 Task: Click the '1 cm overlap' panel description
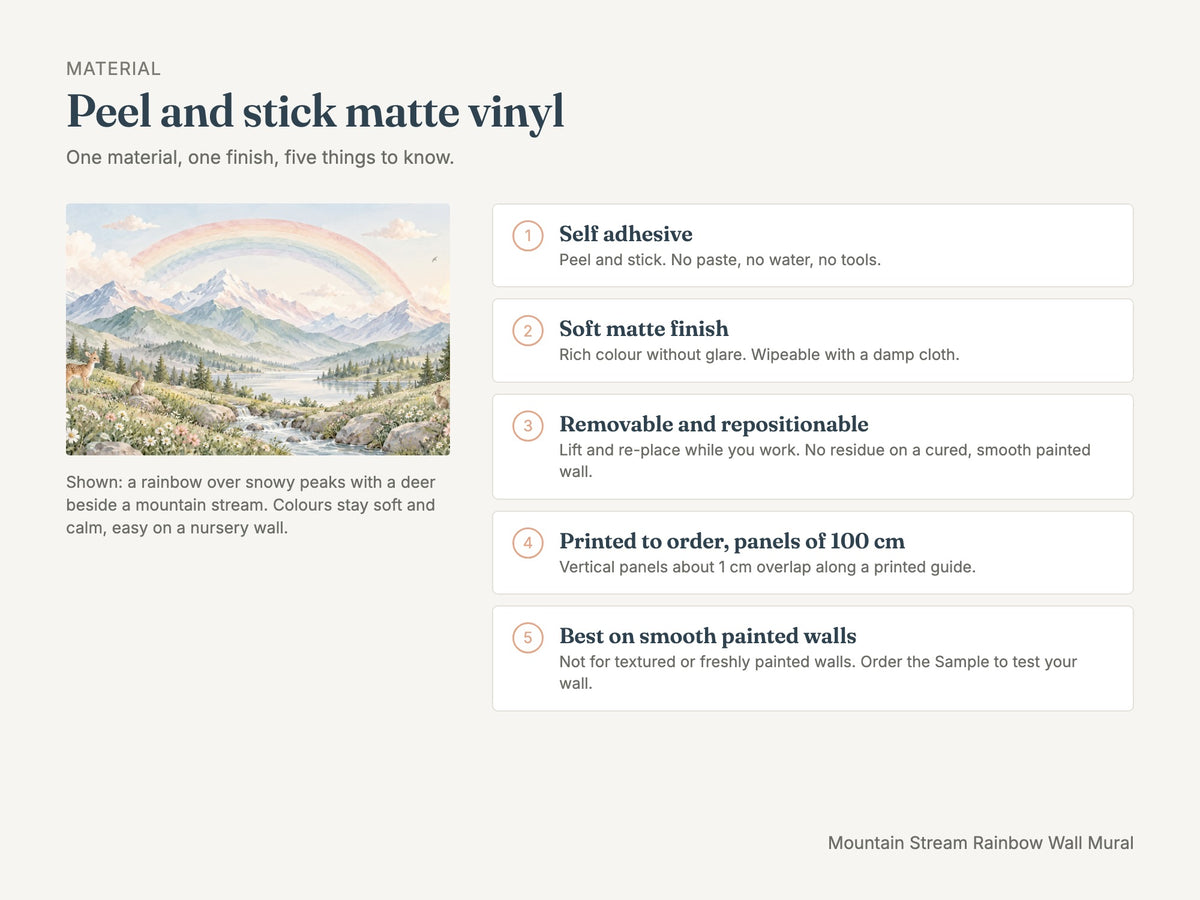coord(767,567)
